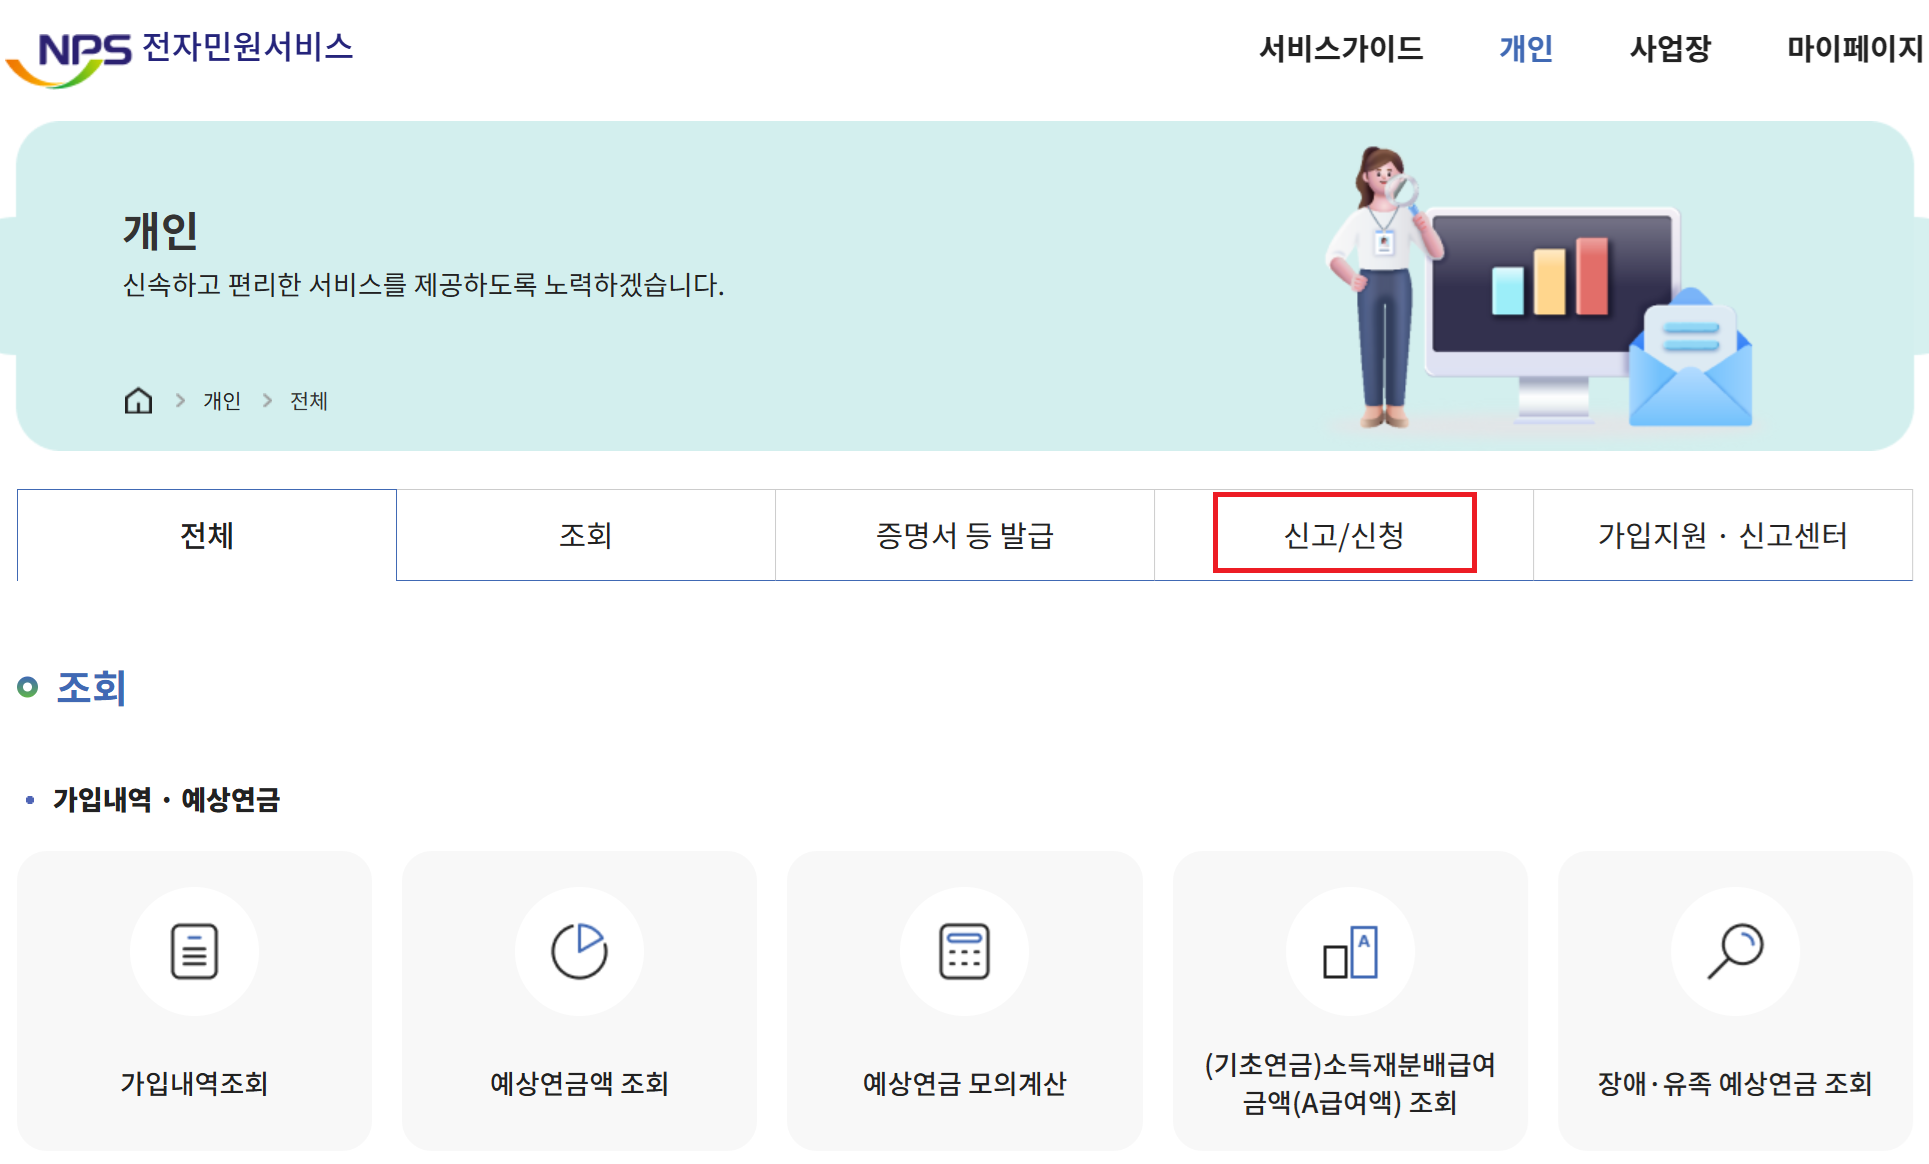Open 서비스가이드 from the top menu
Screen dimensions: 1929x1164
tap(1341, 48)
